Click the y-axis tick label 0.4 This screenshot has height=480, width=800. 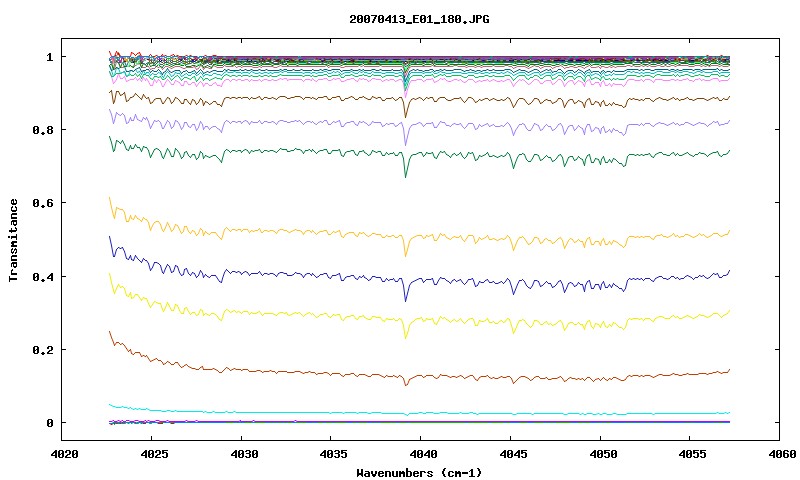coord(43,276)
